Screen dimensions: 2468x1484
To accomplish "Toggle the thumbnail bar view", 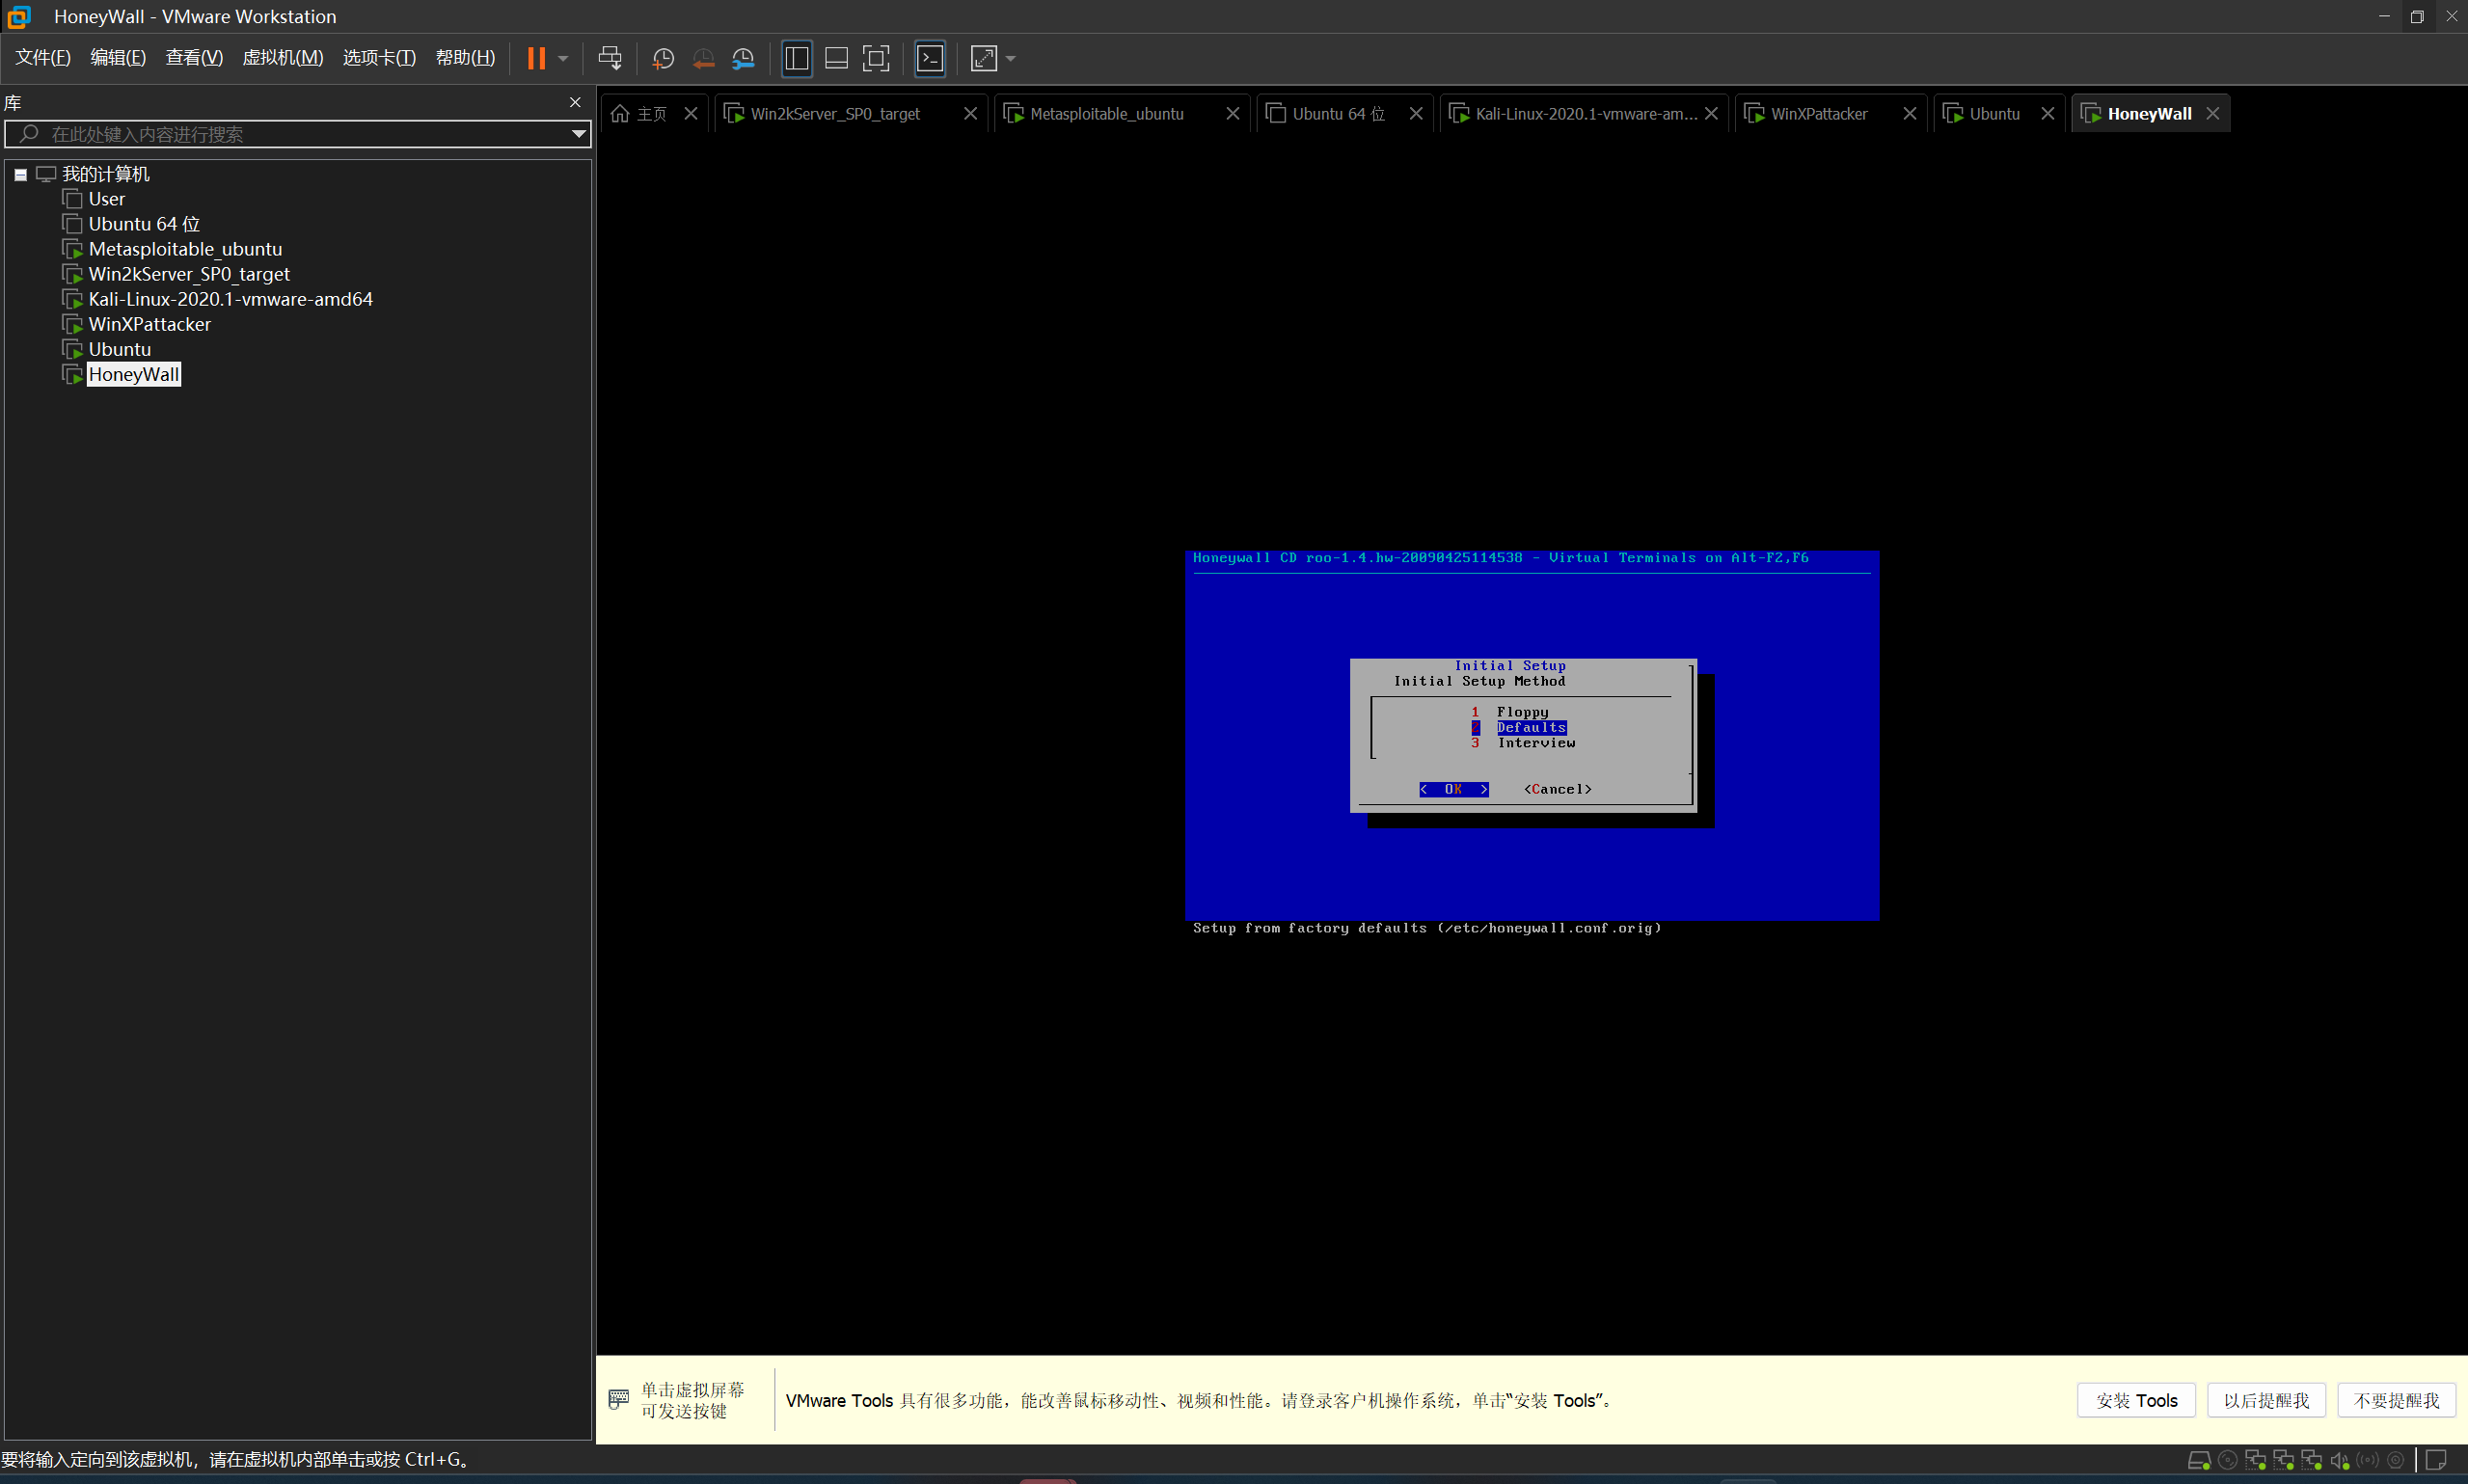I will [x=836, y=58].
